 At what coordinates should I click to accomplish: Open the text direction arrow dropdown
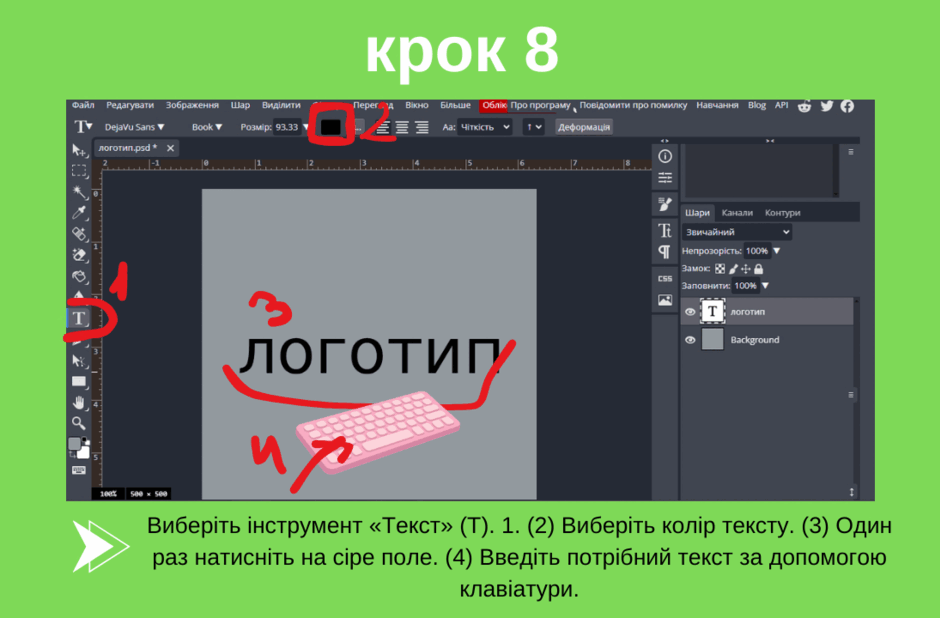534,127
